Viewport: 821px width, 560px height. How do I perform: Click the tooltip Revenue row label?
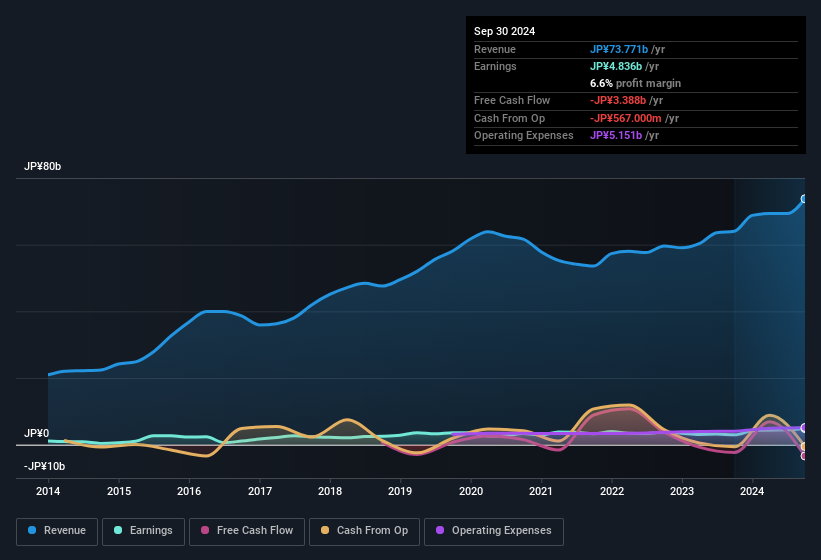click(495, 49)
